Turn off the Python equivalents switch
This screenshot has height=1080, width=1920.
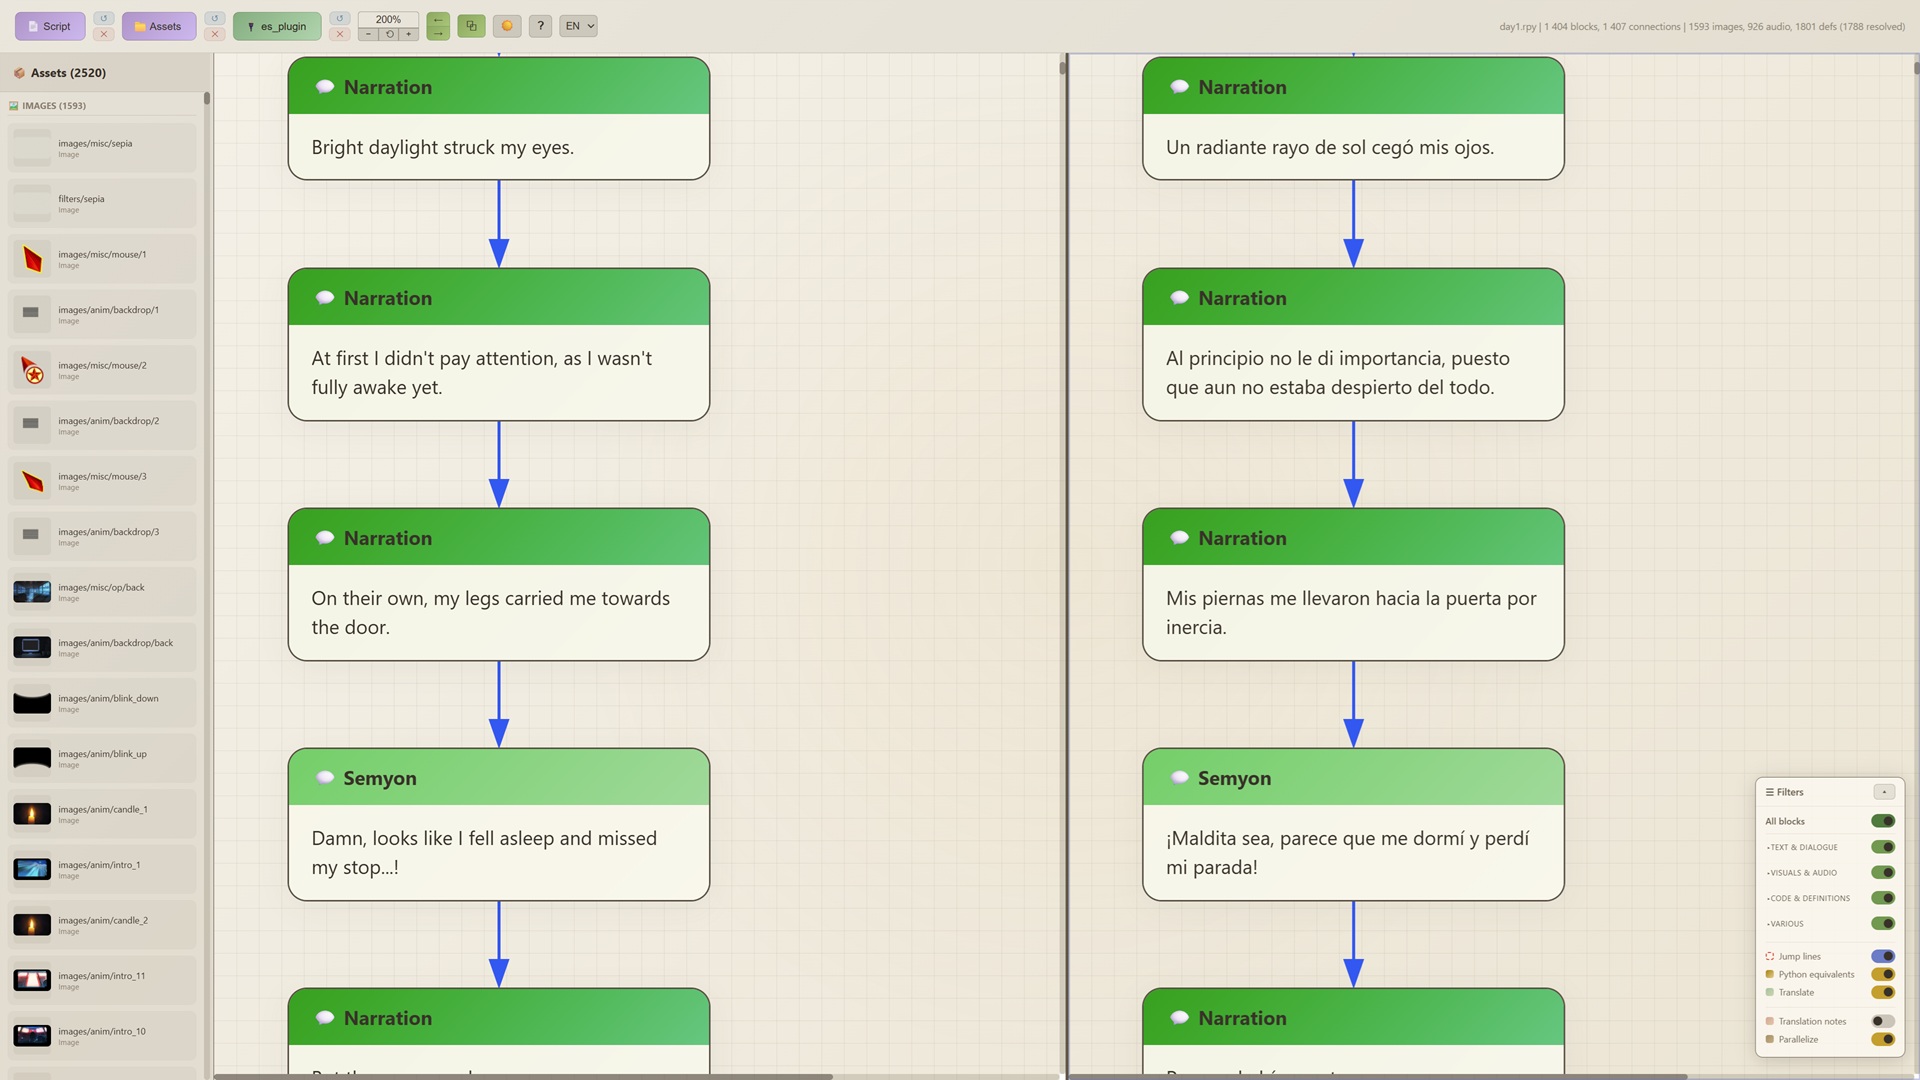point(1883,974)
